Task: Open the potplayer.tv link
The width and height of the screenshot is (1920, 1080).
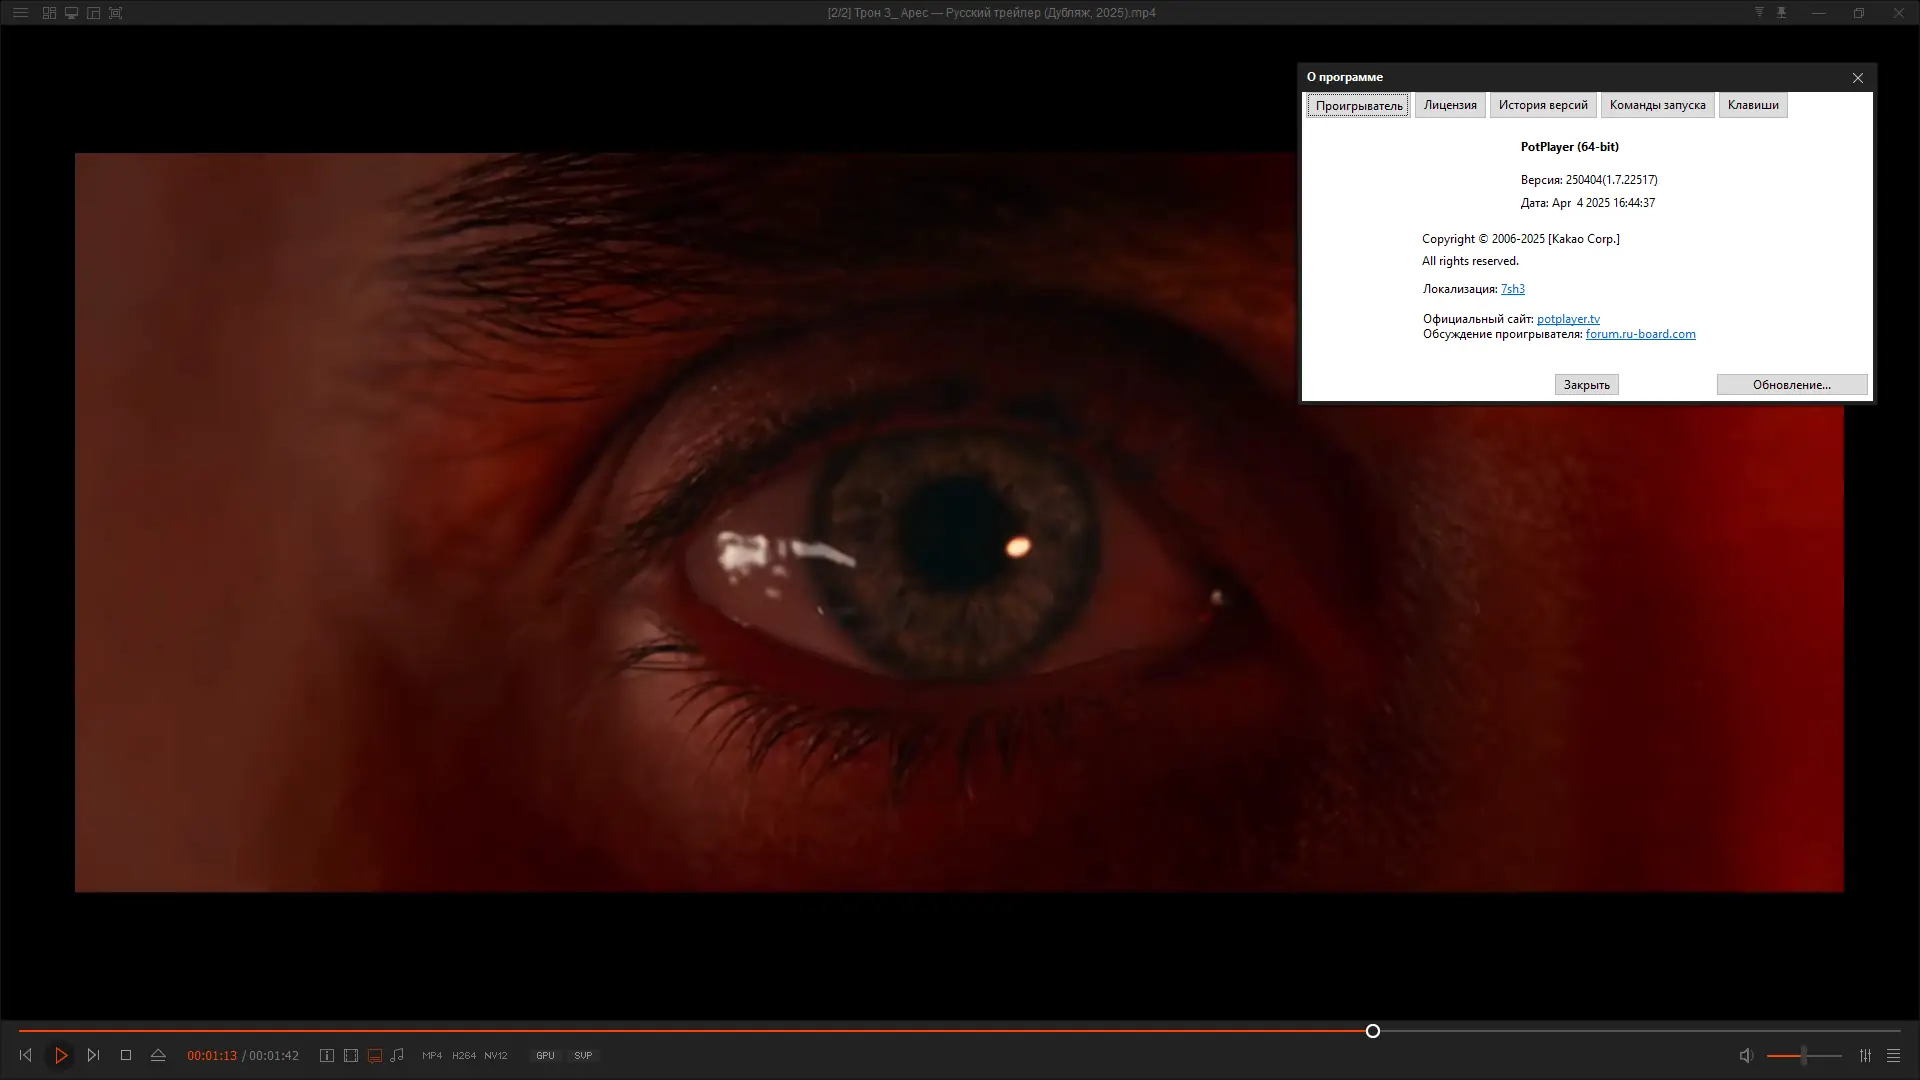Action: point(1567,319)
